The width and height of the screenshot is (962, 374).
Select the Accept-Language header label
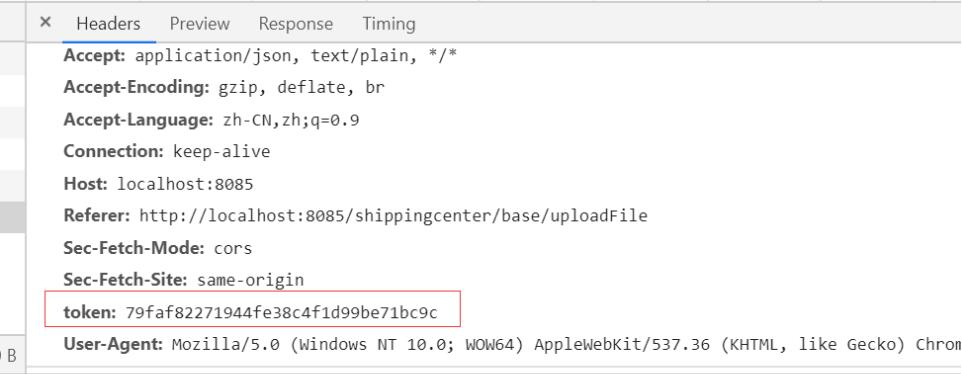coord(139,120)
